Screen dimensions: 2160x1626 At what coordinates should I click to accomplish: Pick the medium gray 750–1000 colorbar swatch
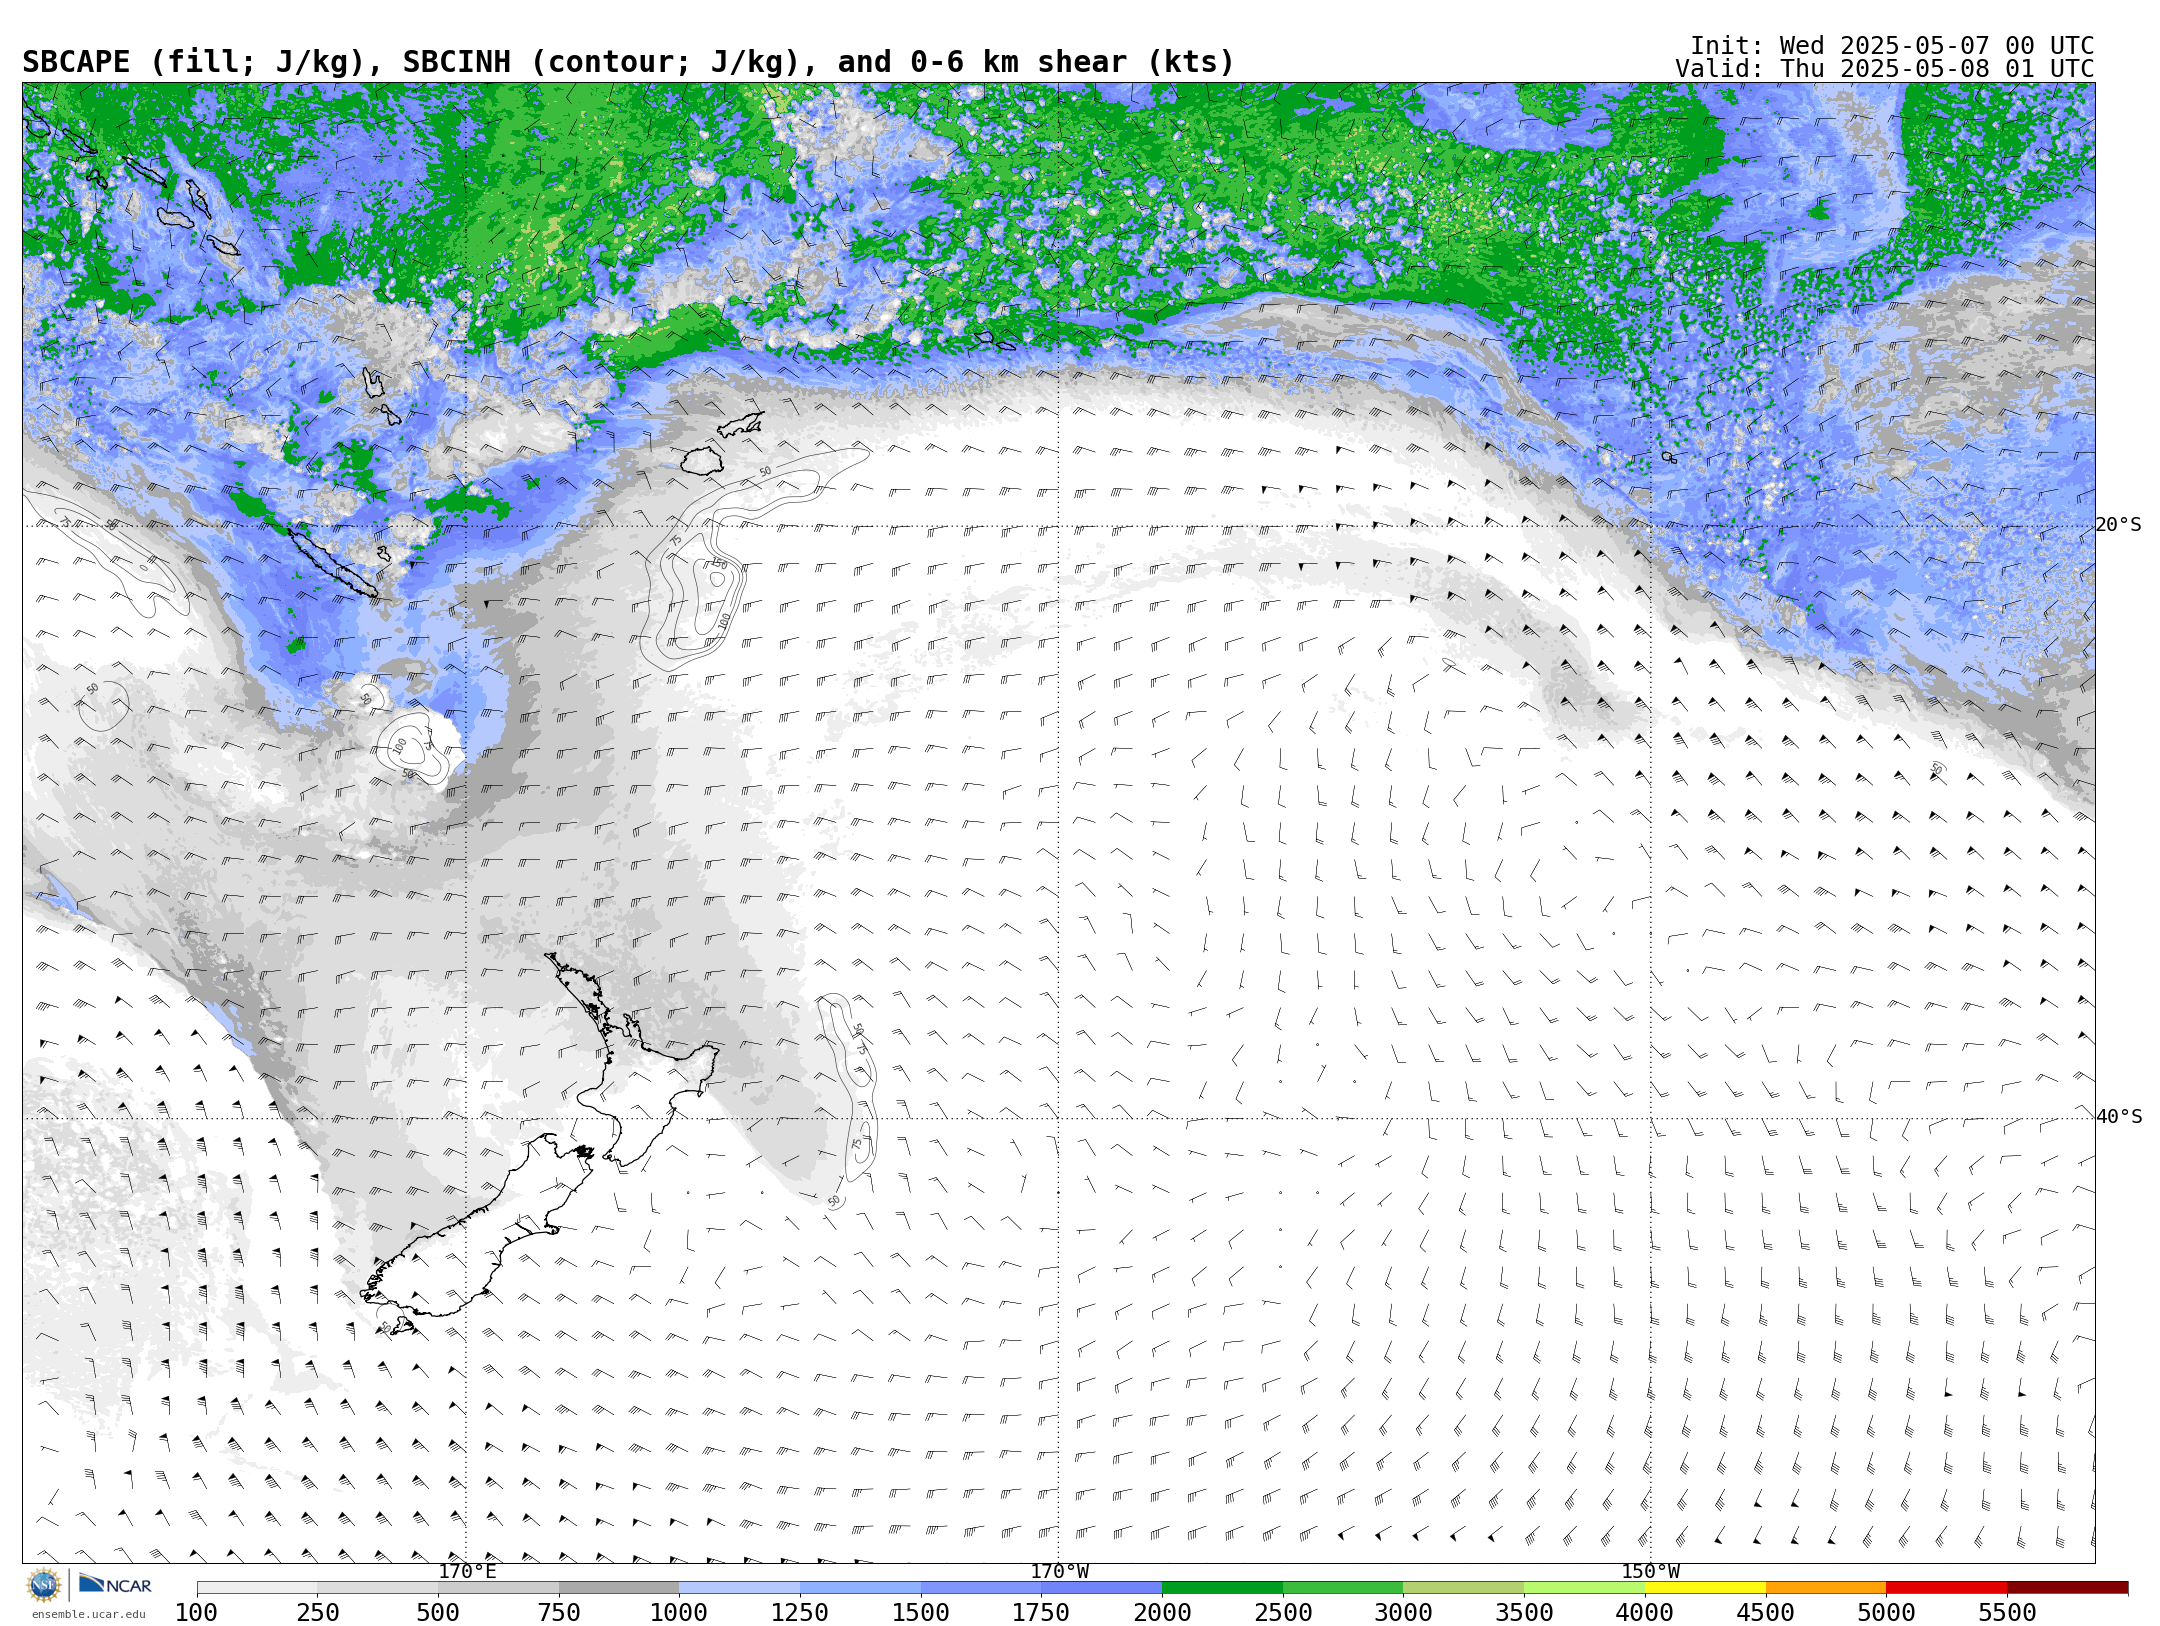619,1588
